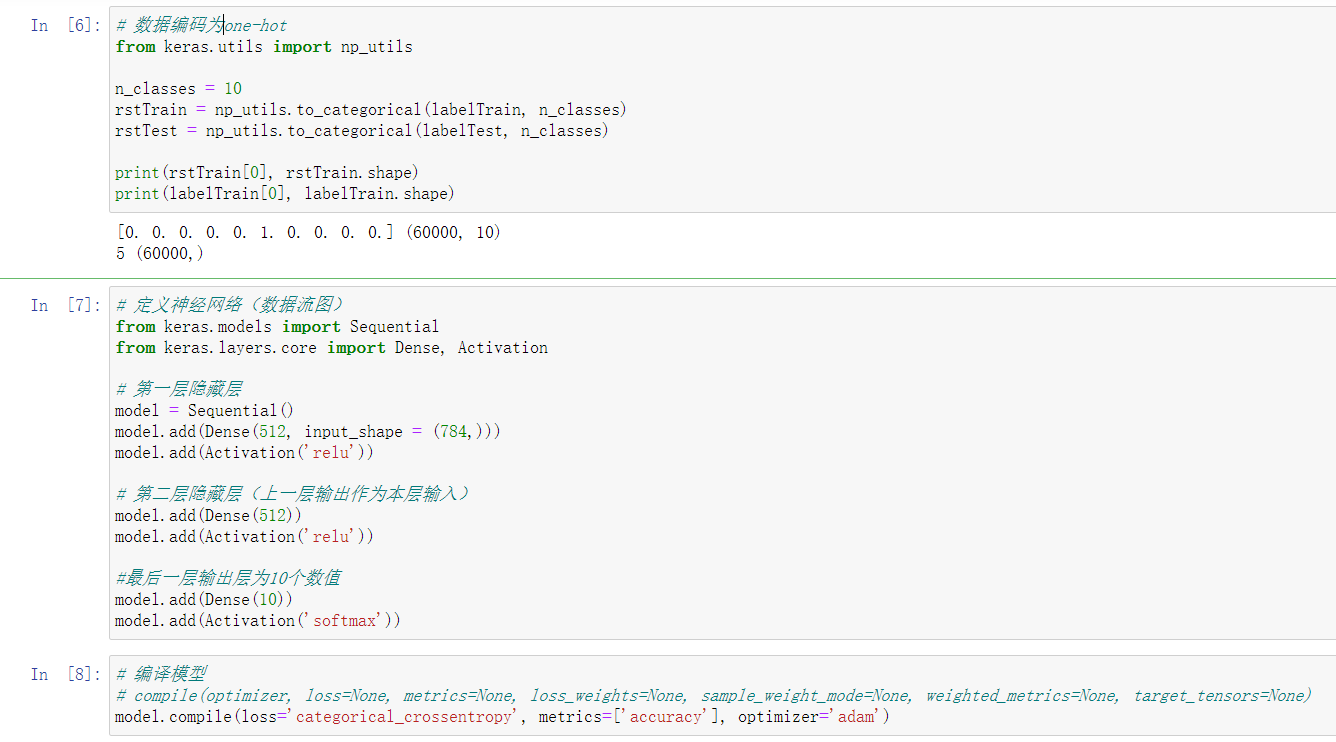Image resolution: width=1336 pixels, height=742 pixels.
Task: Click the Dense, Activation import line
Action: pyautogui.click(x=331, y=348)
